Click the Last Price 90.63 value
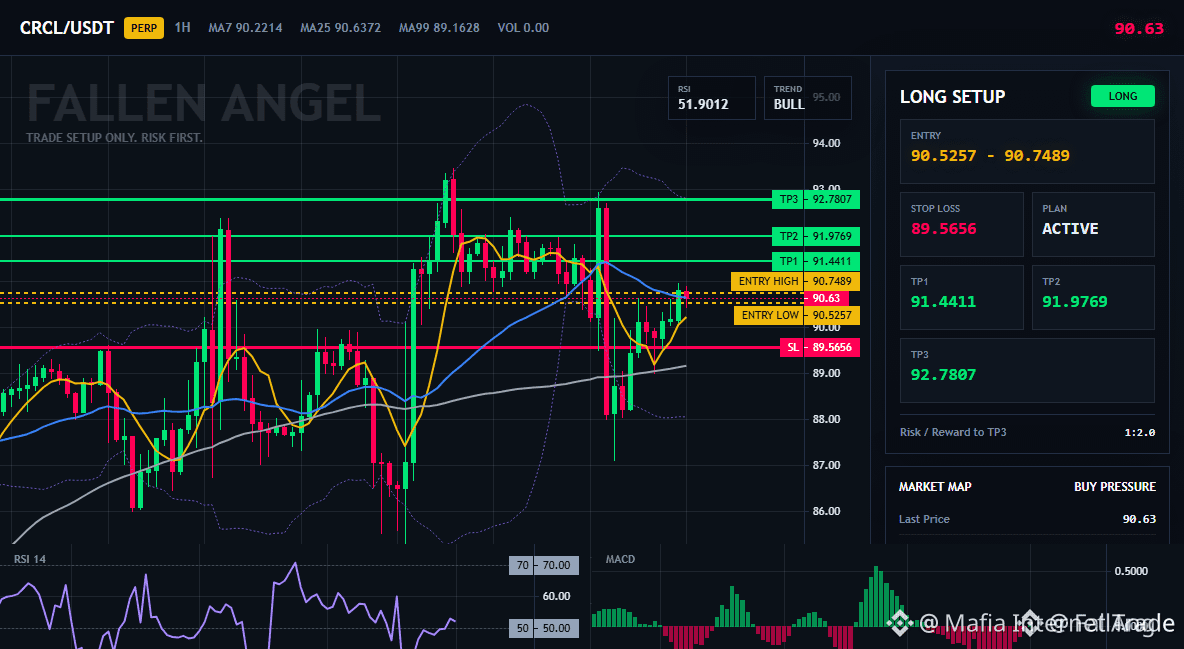The image size is (1184, 649). pos(1139,519)
